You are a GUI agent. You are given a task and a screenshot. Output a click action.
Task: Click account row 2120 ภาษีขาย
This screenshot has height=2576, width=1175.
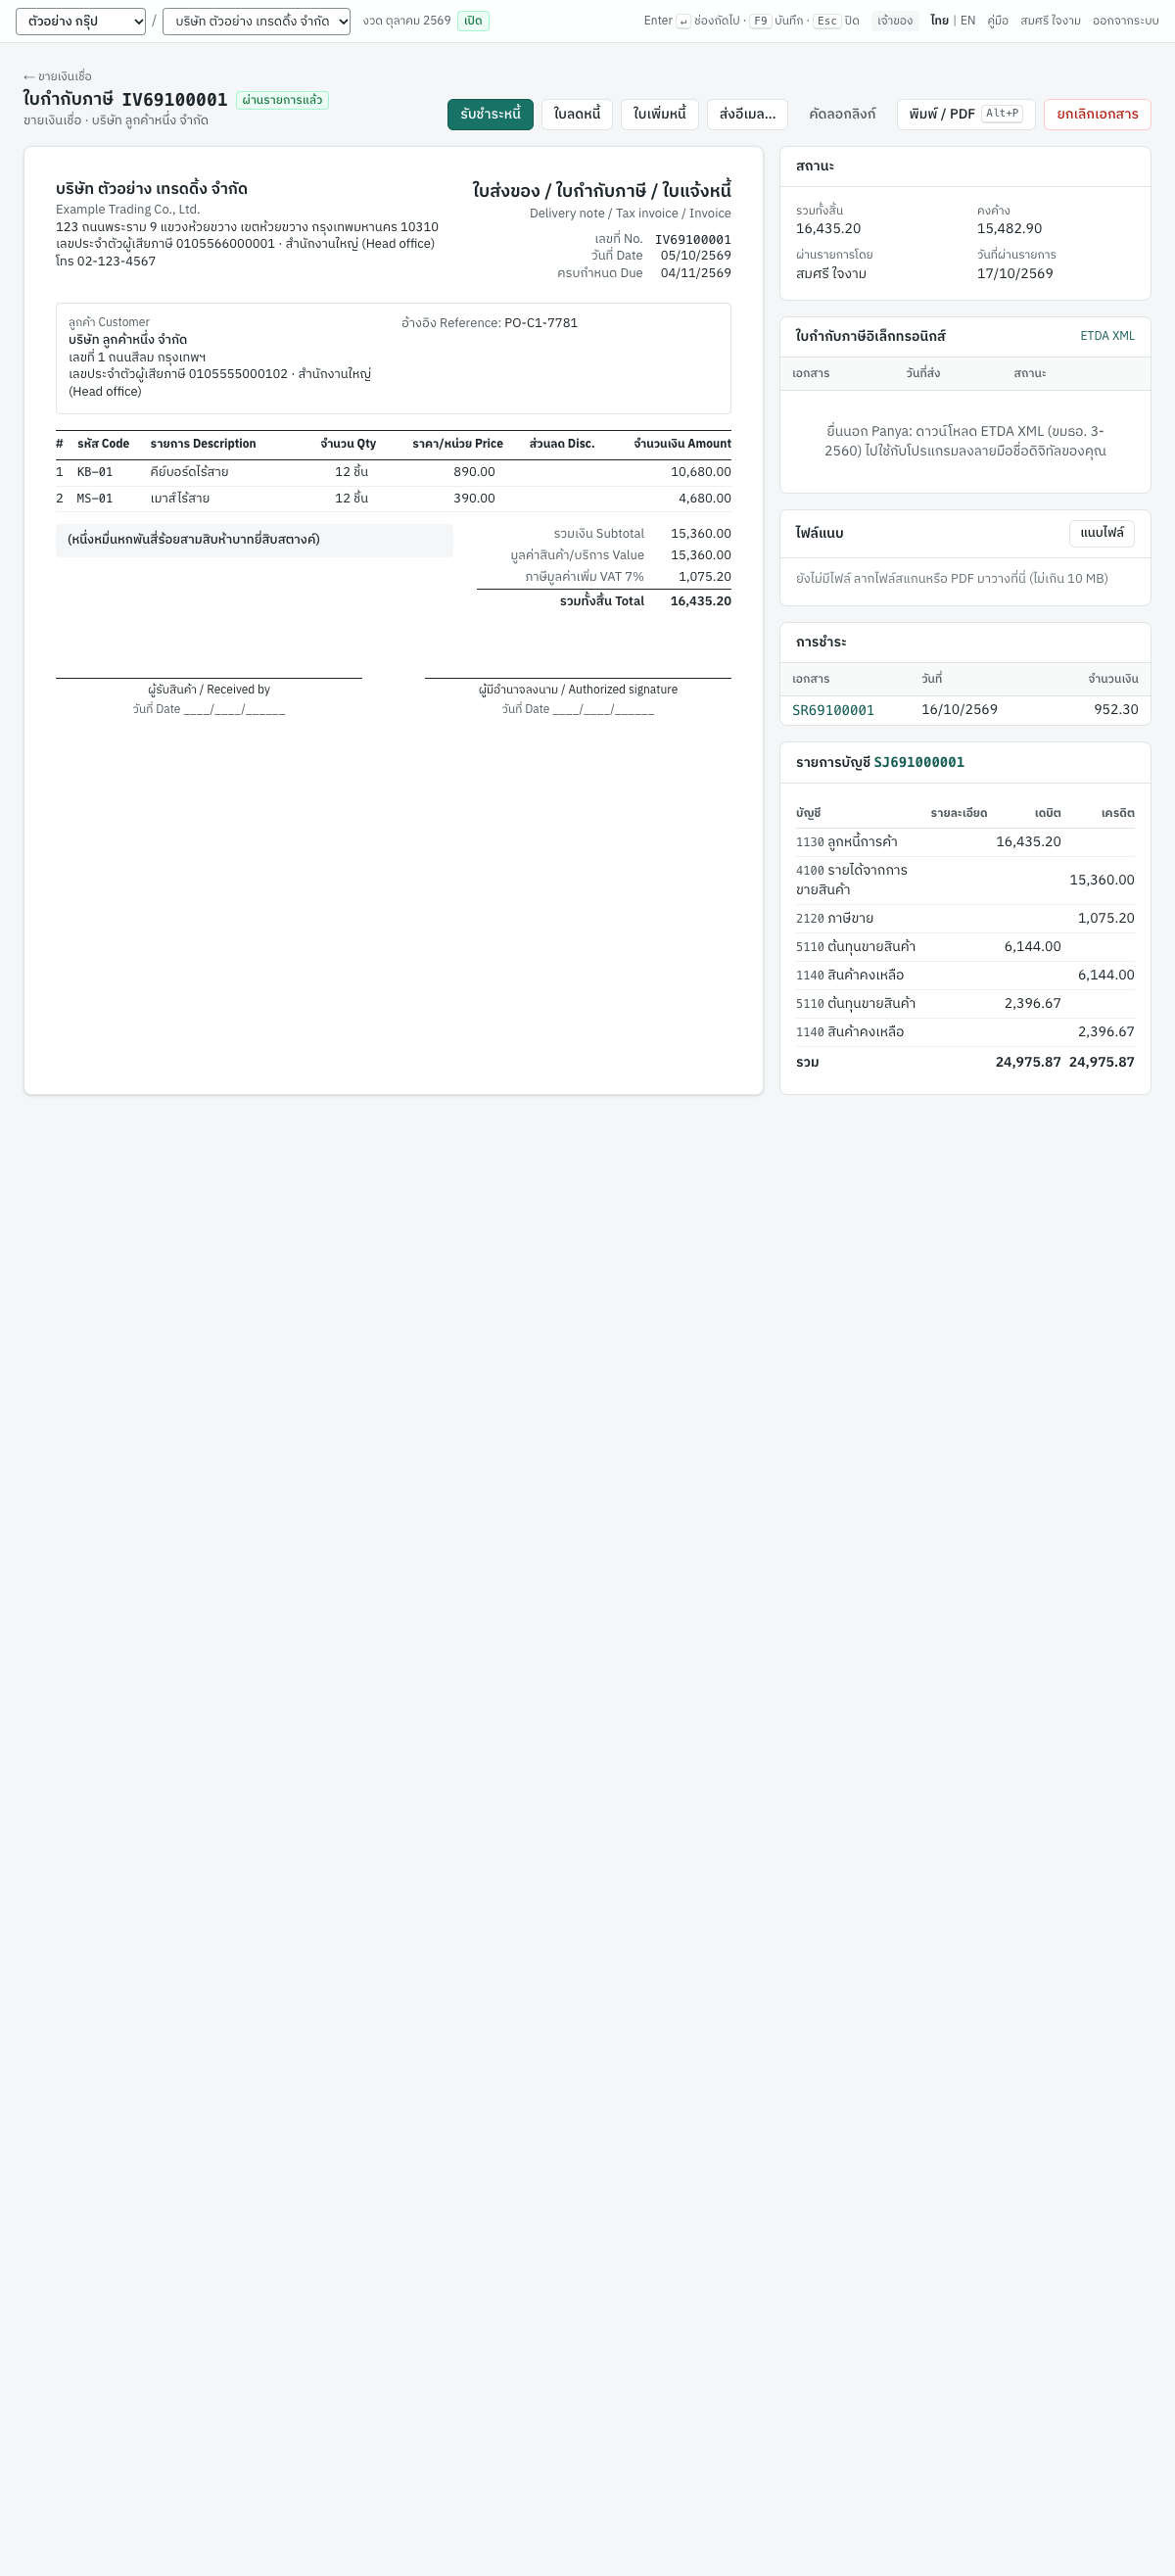coord(965,918)
